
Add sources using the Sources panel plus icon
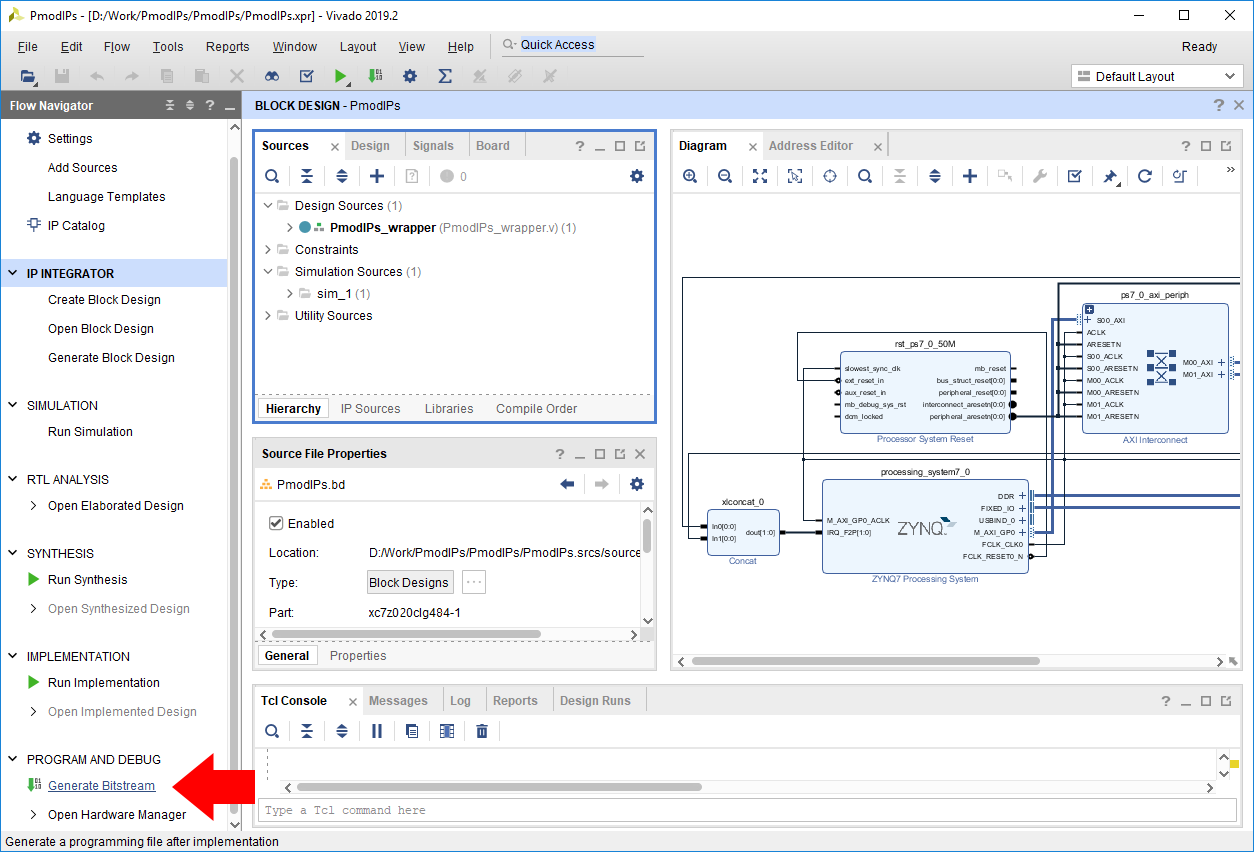[377, 176]
